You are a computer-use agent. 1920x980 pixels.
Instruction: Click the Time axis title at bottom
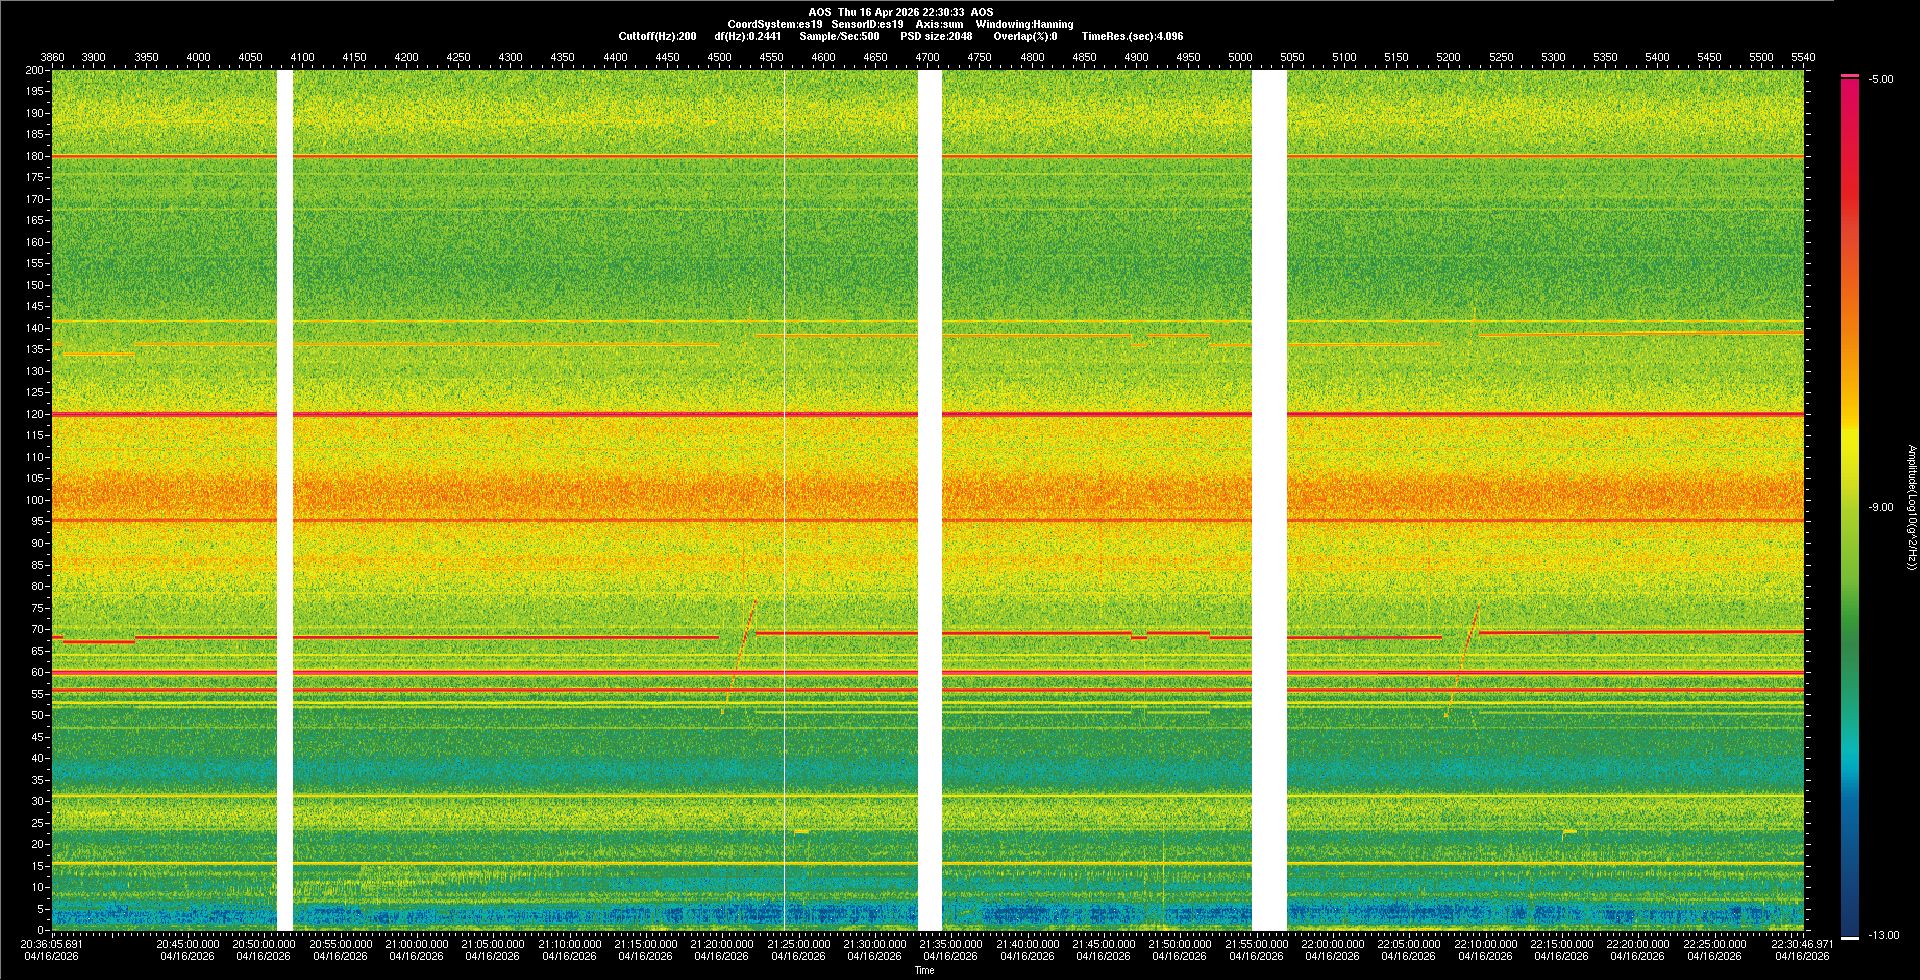[925, 970]
